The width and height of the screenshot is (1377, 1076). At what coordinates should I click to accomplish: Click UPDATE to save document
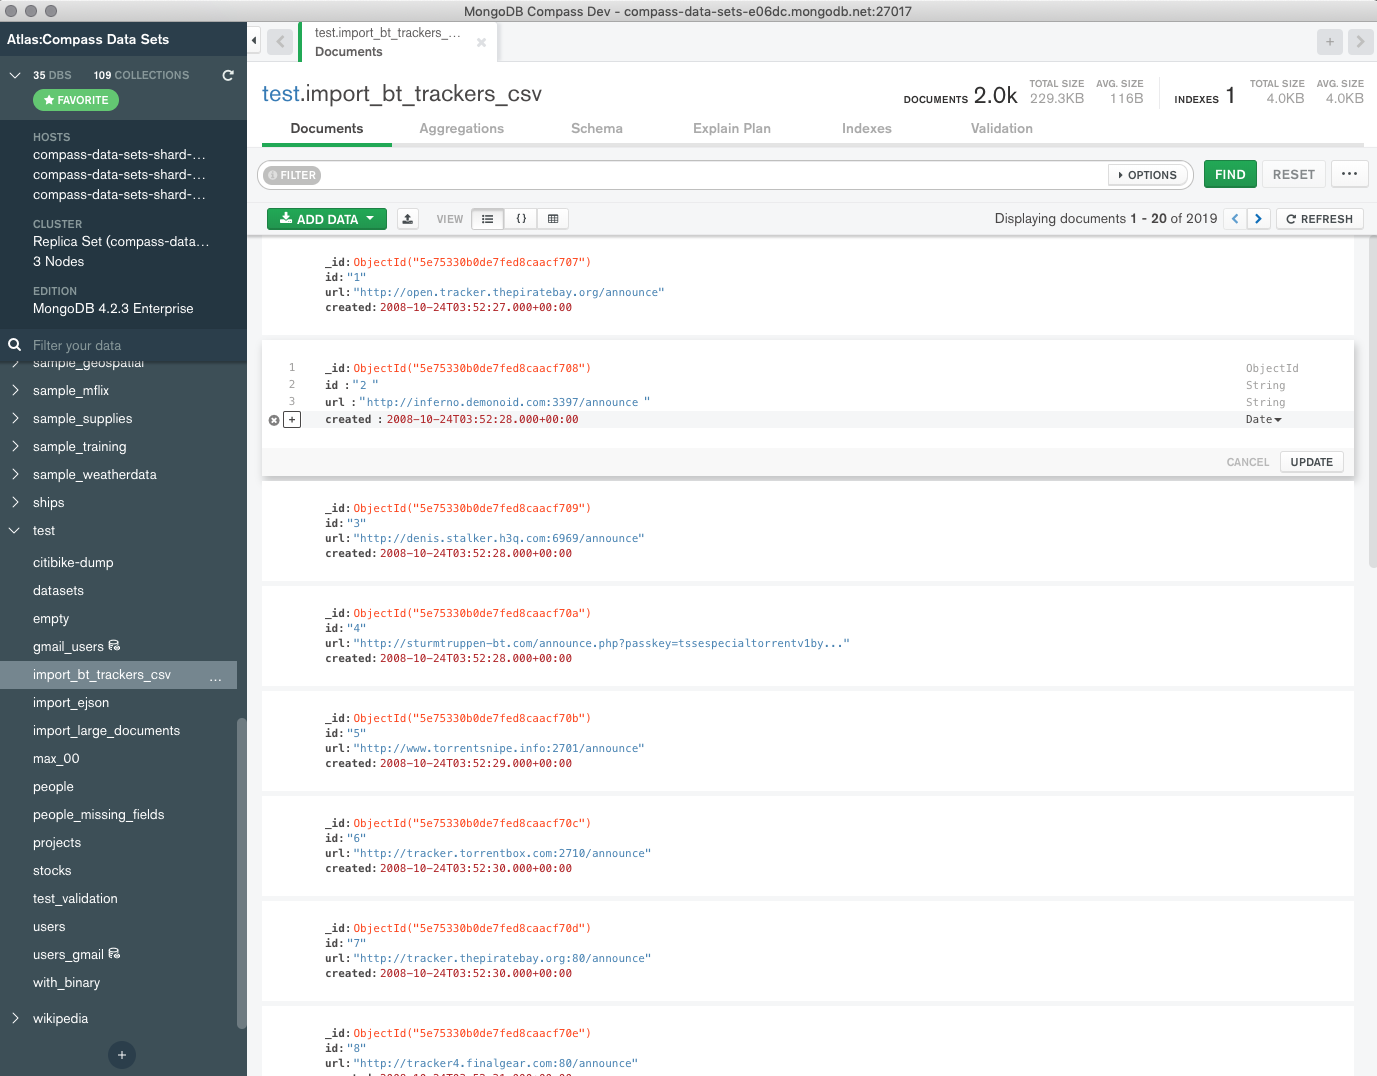(1311, 462)
